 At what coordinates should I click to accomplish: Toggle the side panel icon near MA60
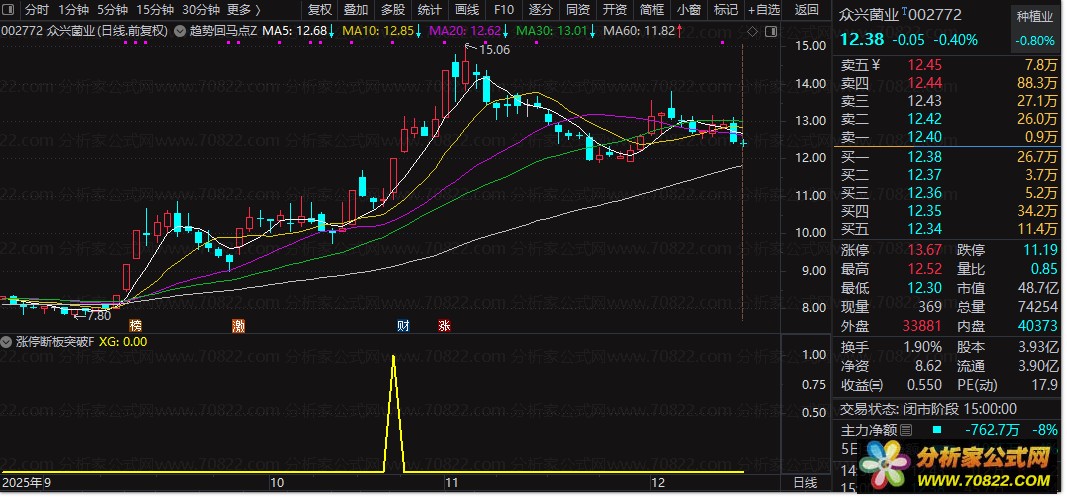click(x=770, y=31)
